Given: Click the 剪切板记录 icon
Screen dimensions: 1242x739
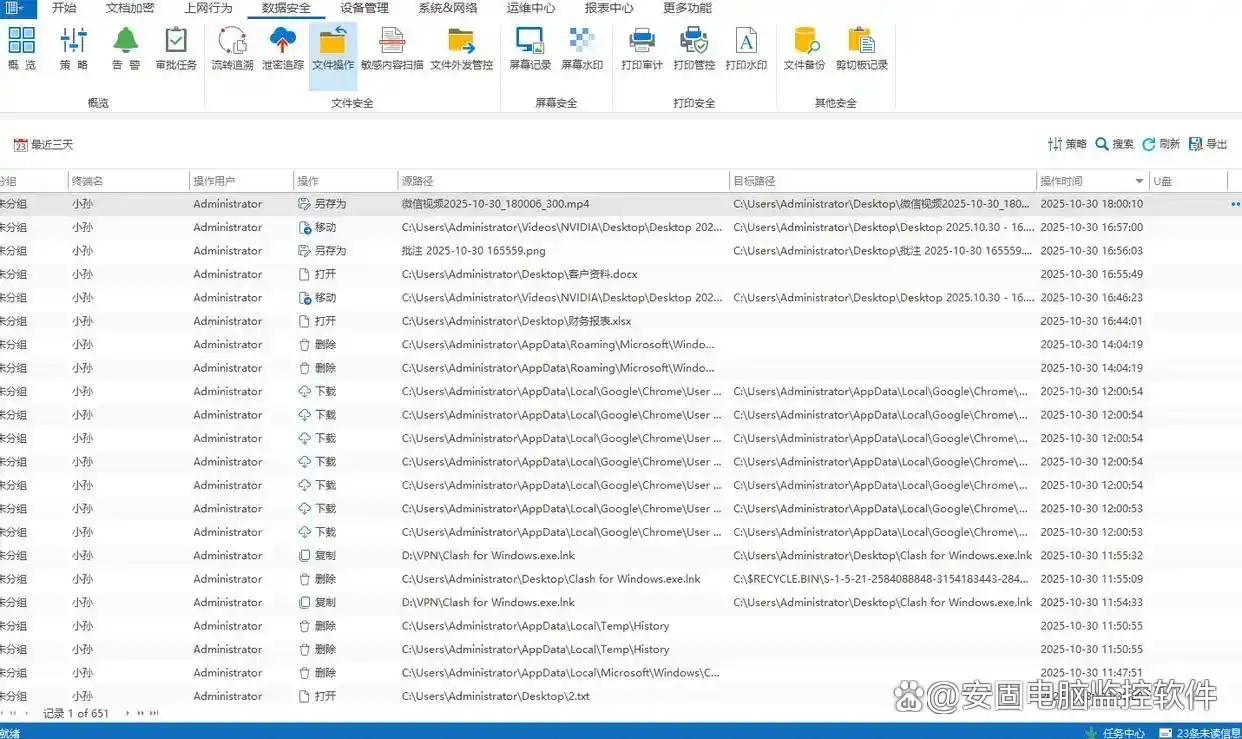Looking at the screenshot, I should click(861, 42).
